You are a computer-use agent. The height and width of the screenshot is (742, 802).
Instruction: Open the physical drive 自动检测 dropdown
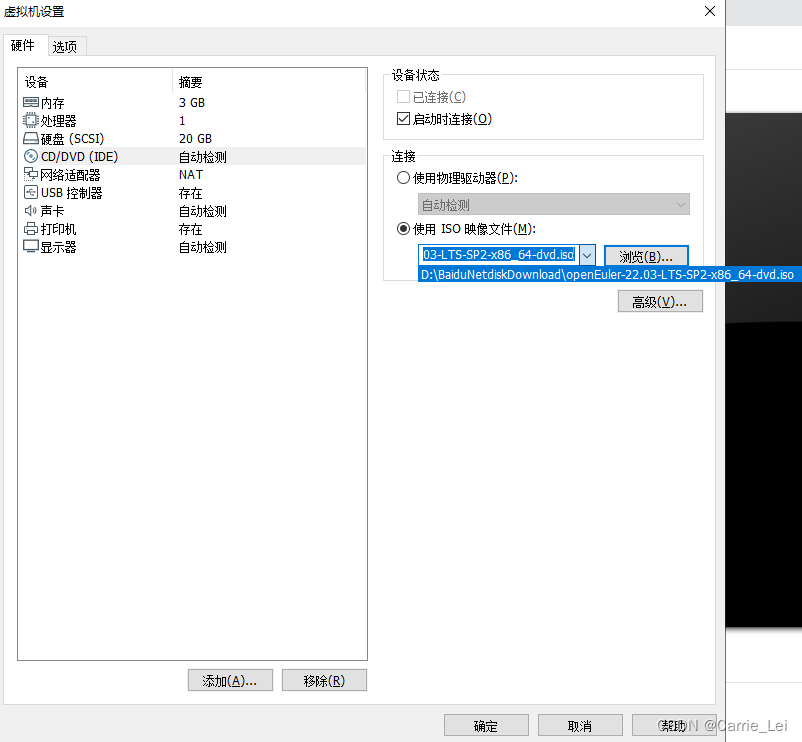(x=553, y=205)
